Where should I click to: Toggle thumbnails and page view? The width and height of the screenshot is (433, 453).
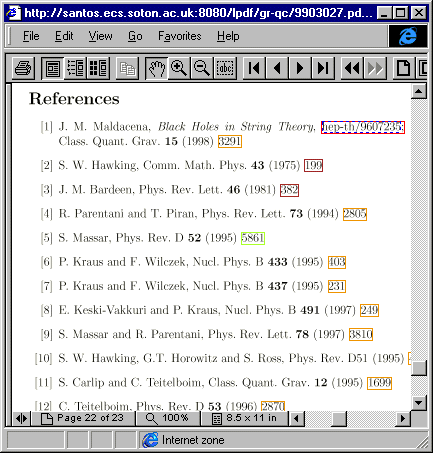pos(98,68)
